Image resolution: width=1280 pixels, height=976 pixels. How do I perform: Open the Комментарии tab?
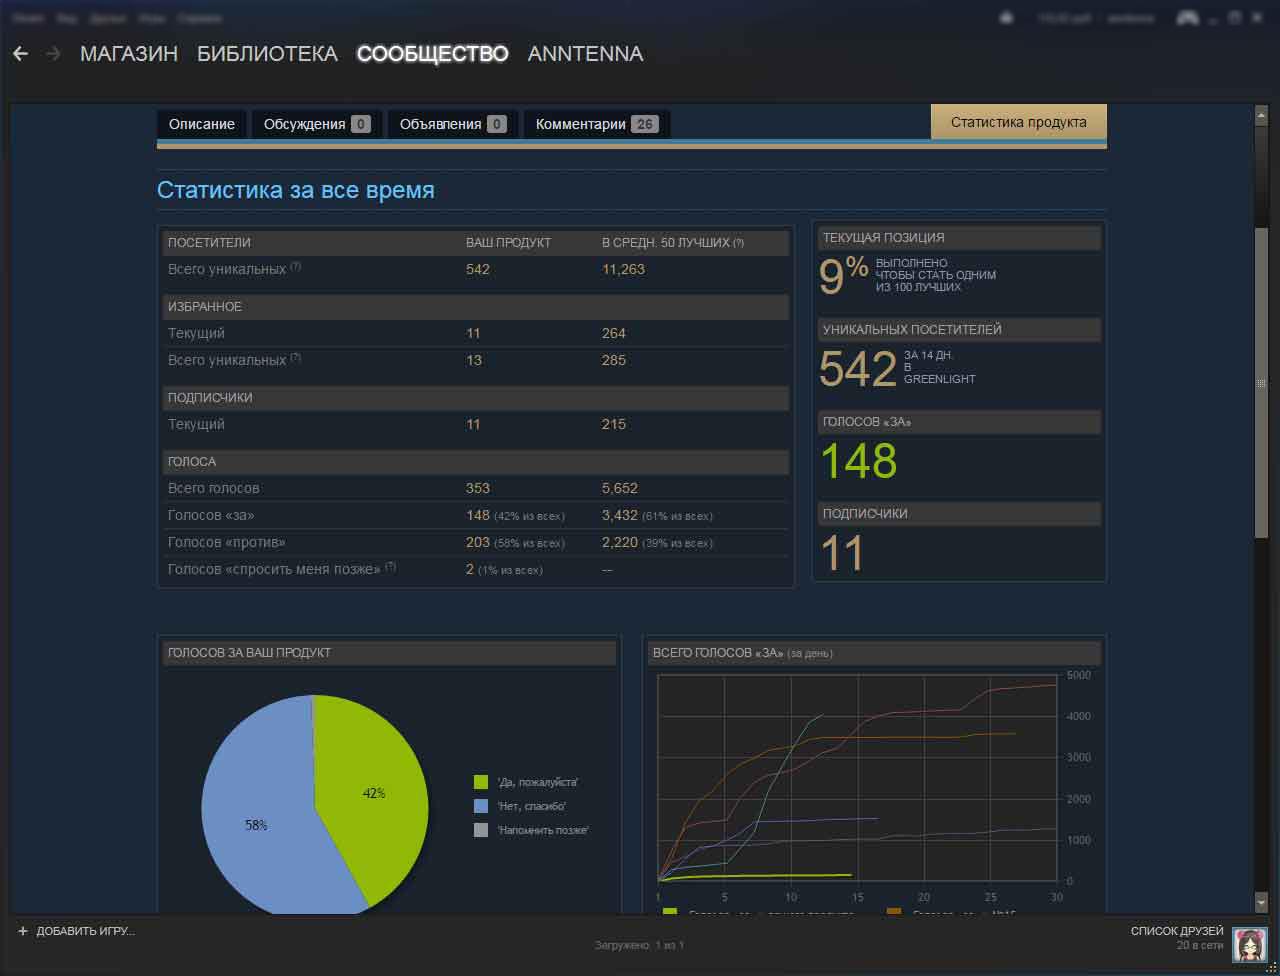click(596, 124)
